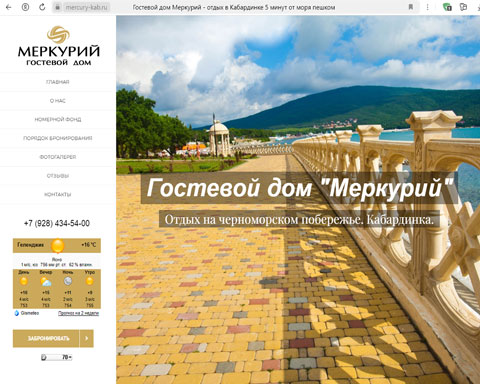Go back with the browser back arrow
The image size is (480, 384).
(x=9, y=7)
